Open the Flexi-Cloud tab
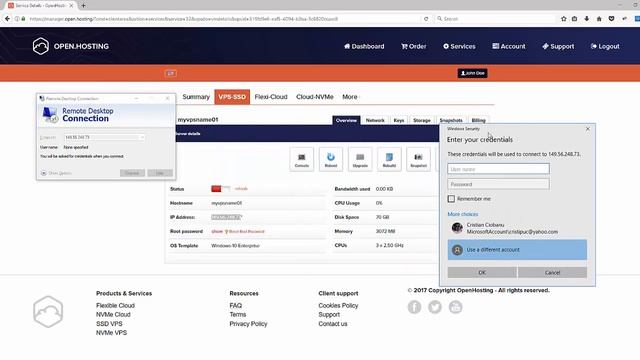 (271, 97)
